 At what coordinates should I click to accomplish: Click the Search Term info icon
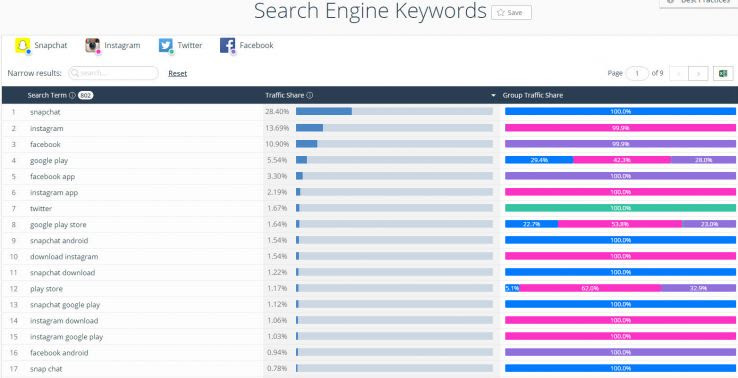72,95
